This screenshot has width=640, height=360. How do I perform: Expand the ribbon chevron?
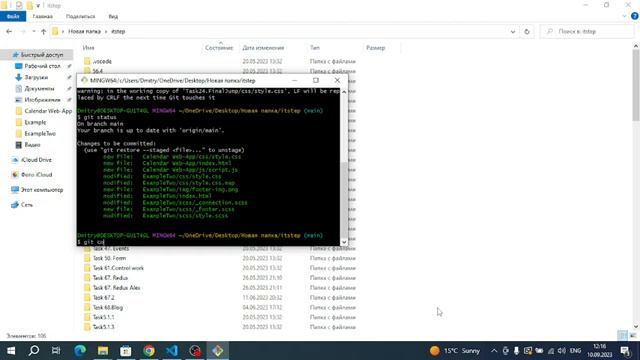point(624,16)
